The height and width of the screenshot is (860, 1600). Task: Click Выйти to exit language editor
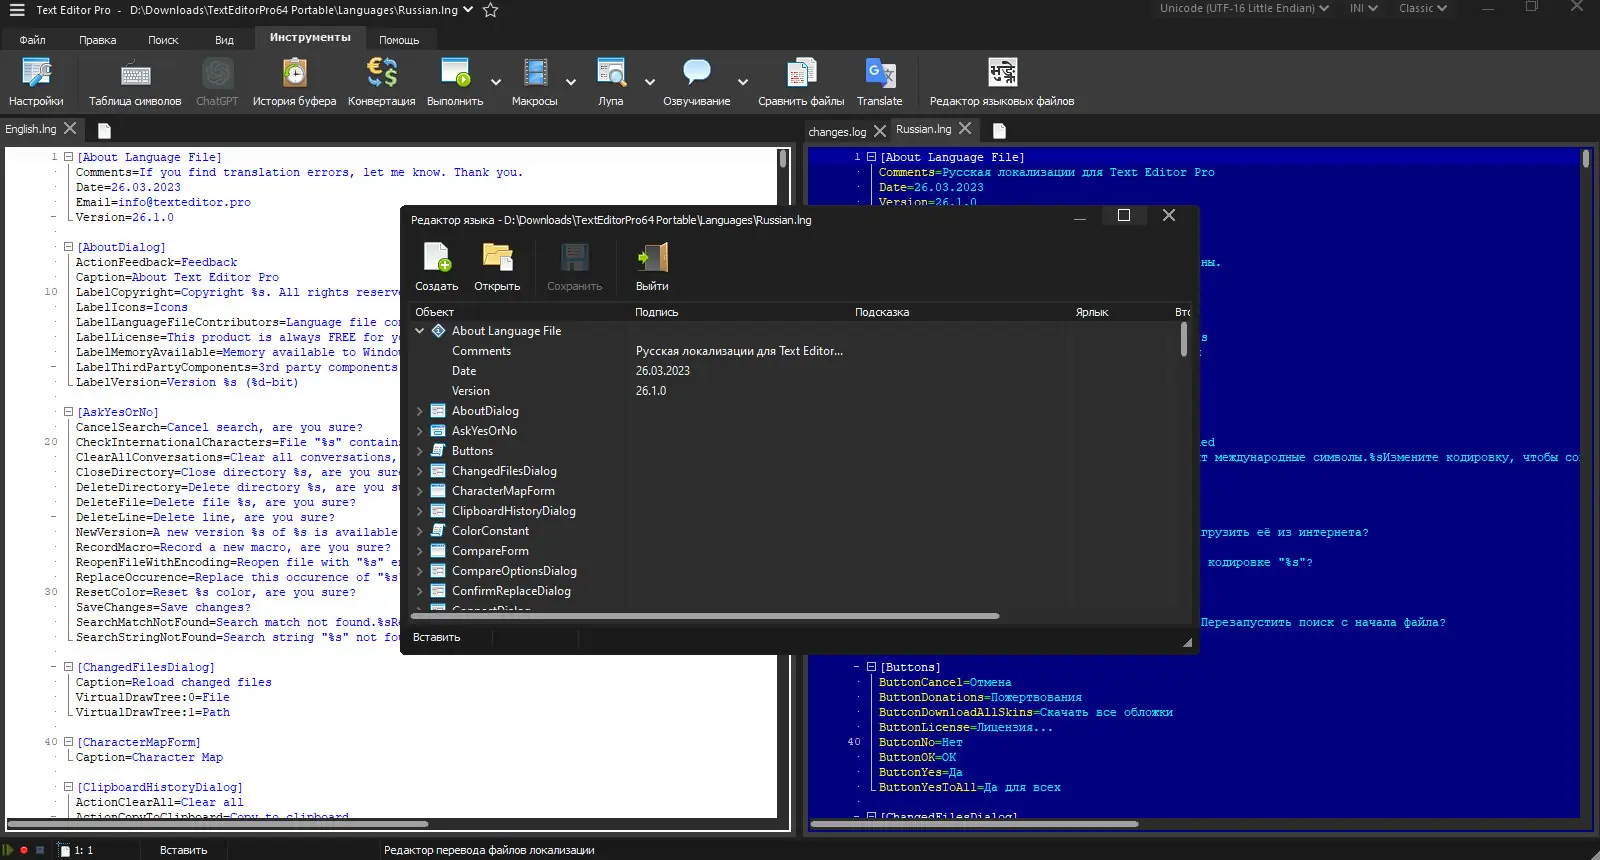[652, 267]
